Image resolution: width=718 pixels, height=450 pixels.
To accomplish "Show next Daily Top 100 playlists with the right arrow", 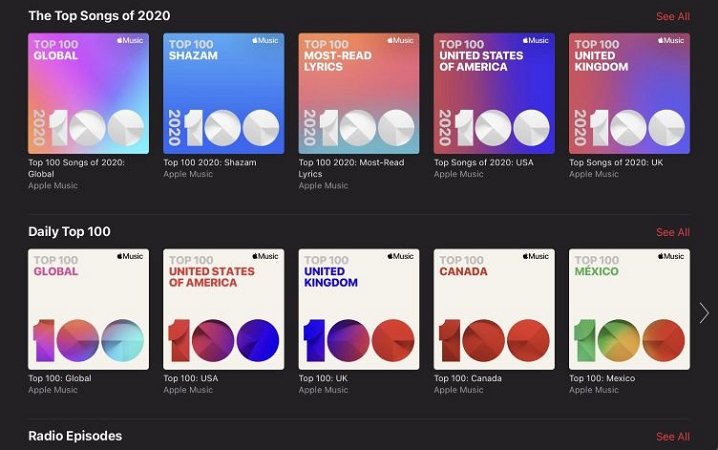I will 704,313.
